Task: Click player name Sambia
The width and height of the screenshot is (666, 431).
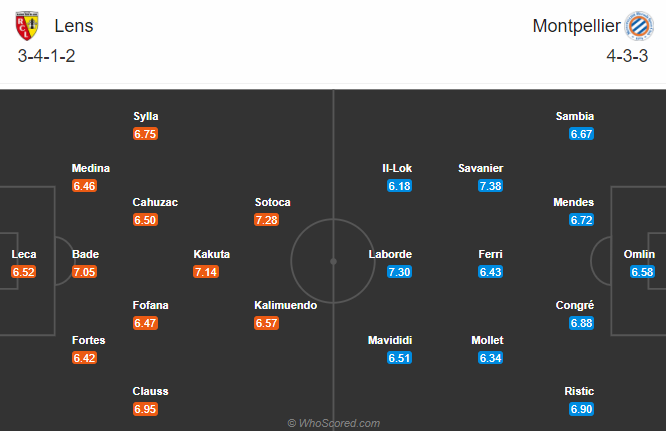Action: coord(575,116)
